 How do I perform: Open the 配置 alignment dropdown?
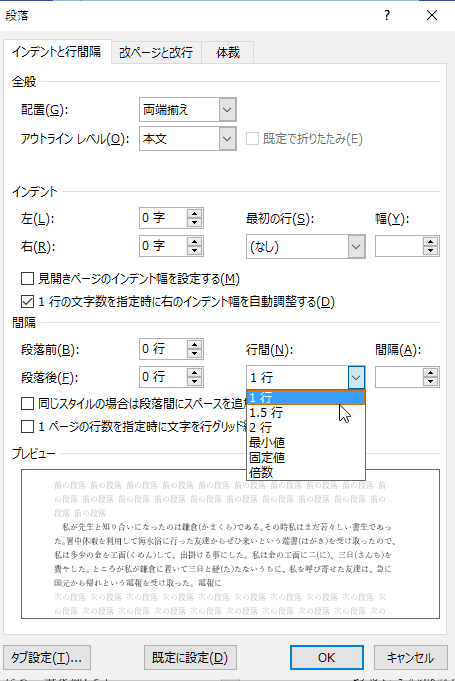tap(228, 109)
